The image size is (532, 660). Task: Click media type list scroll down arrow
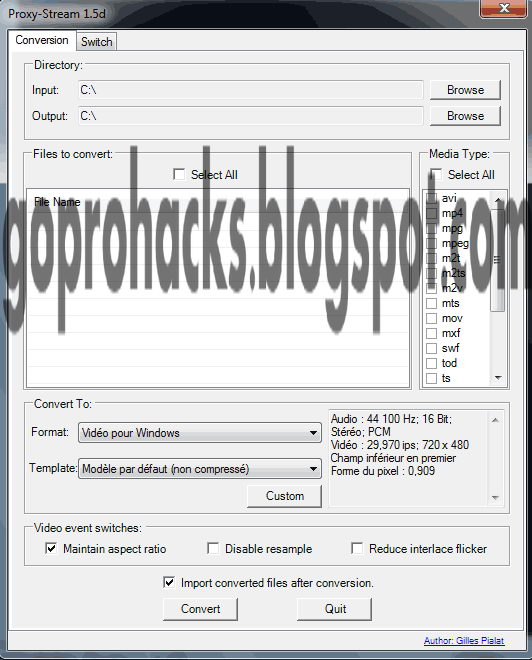pyautogui.click(x=498, y=378)
